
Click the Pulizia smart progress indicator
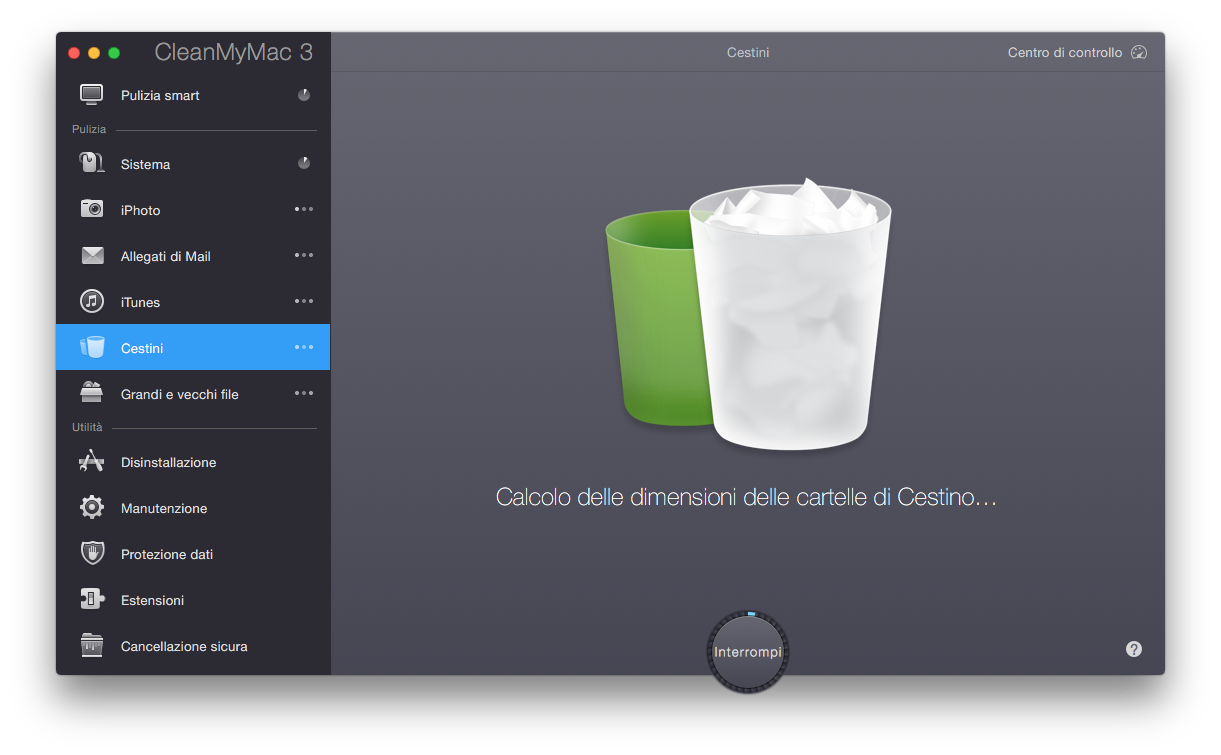(304, 95)
